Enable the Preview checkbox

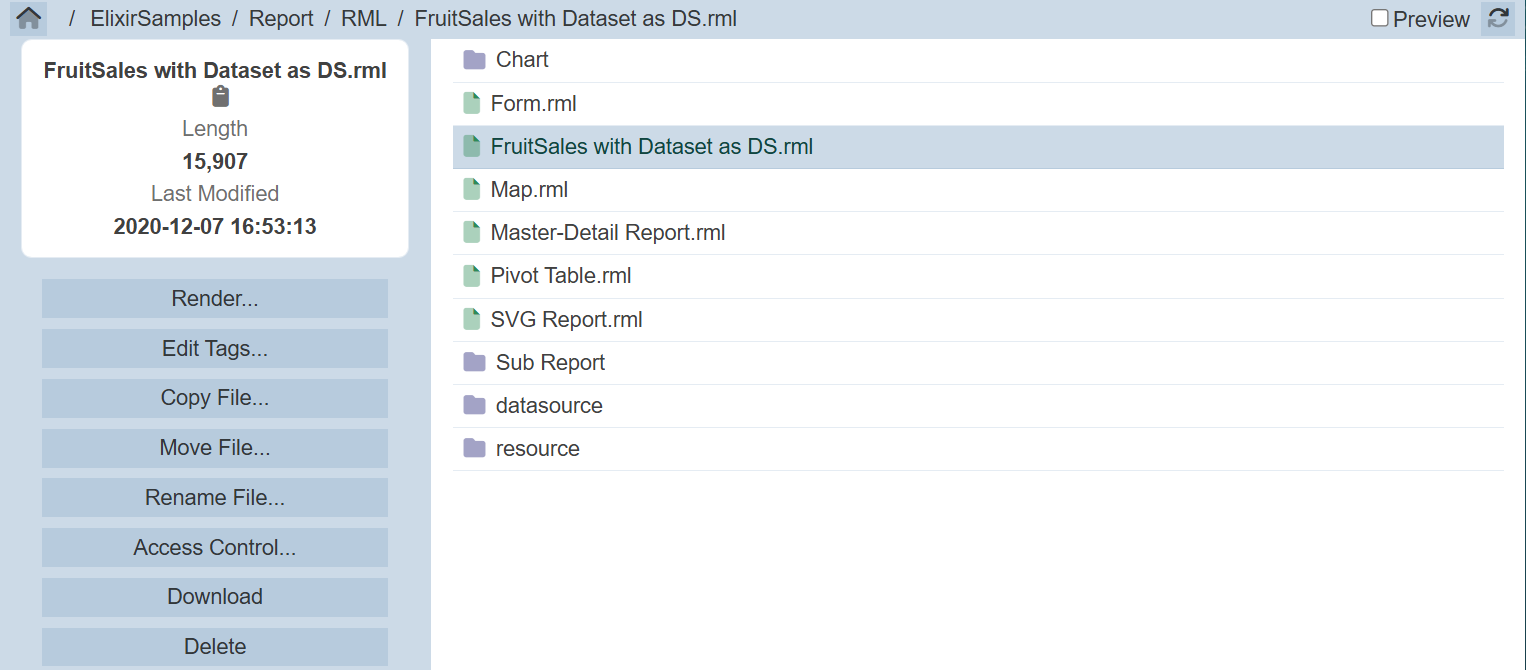(1379, 19)
